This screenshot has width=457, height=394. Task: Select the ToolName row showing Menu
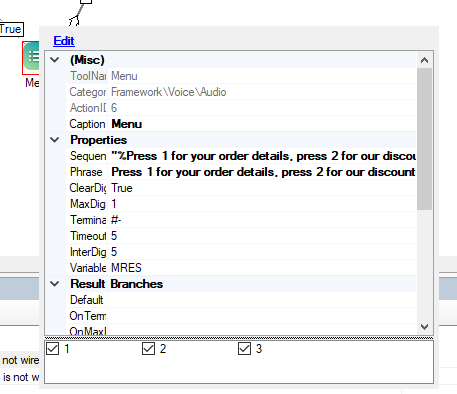[x=241, y=76]
